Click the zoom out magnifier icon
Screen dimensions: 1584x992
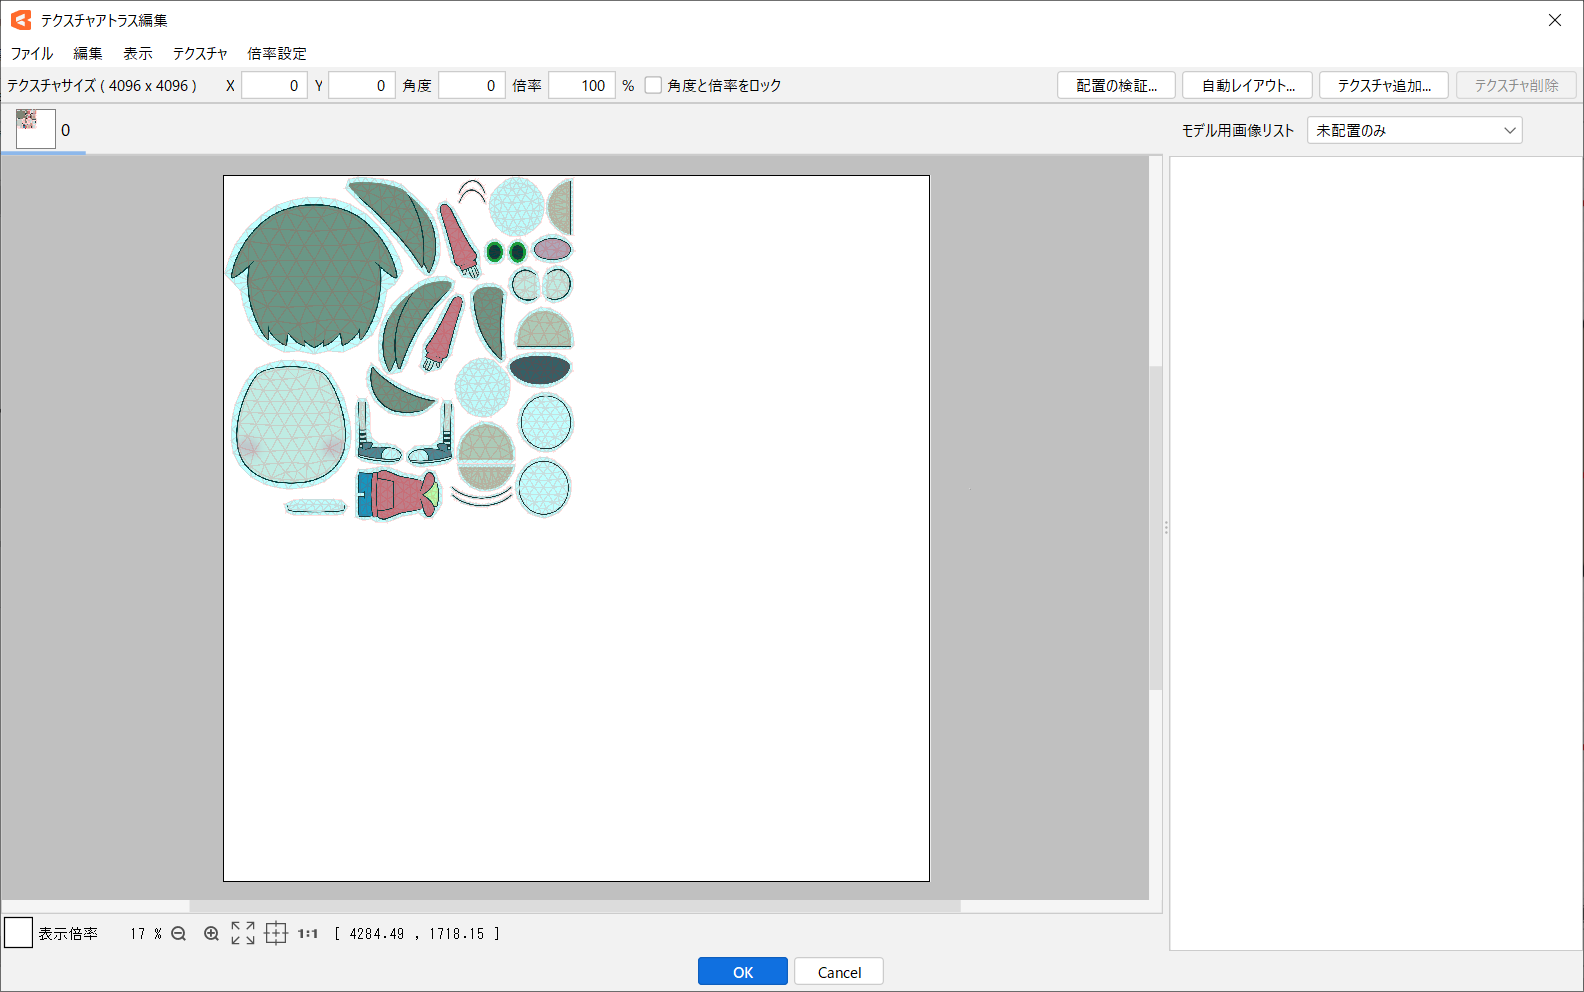pyautogui.click(x=179, y=934)
